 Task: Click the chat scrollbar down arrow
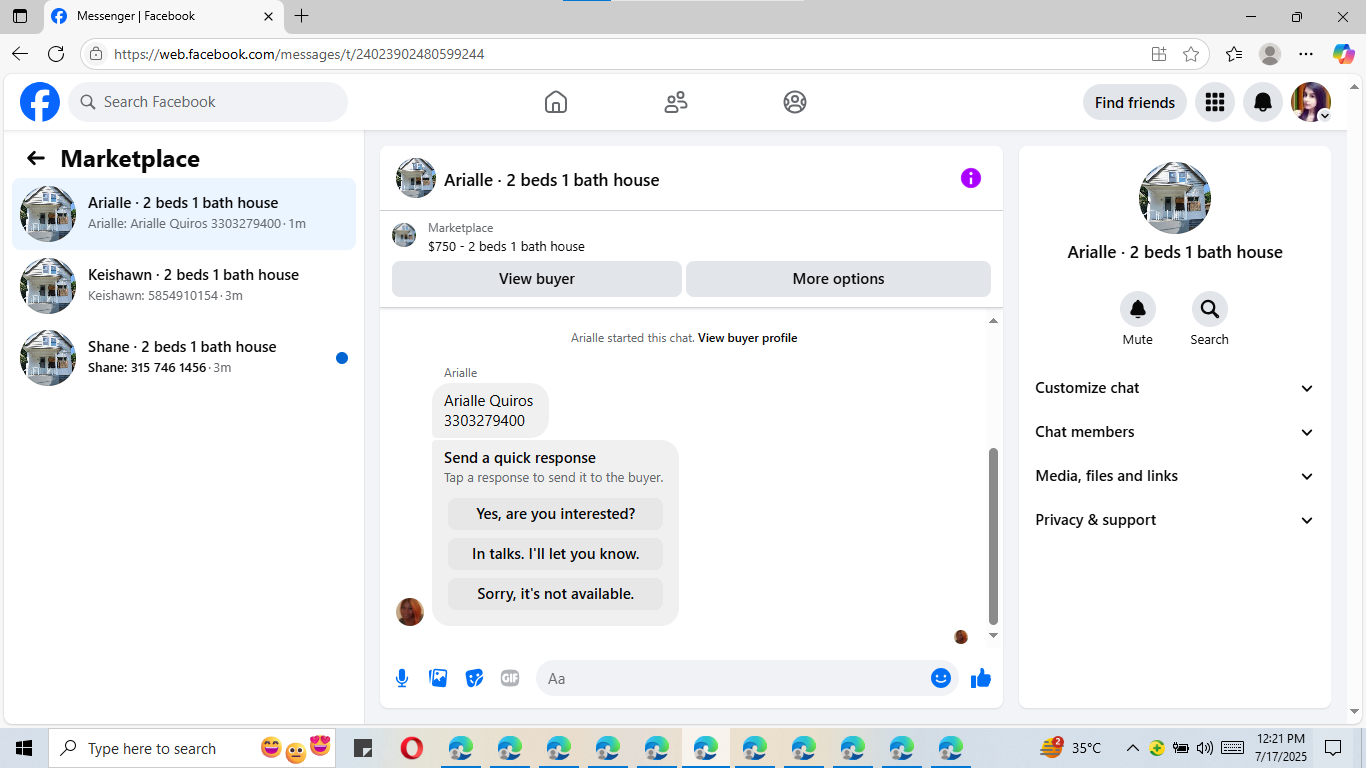tap(993, 635)
